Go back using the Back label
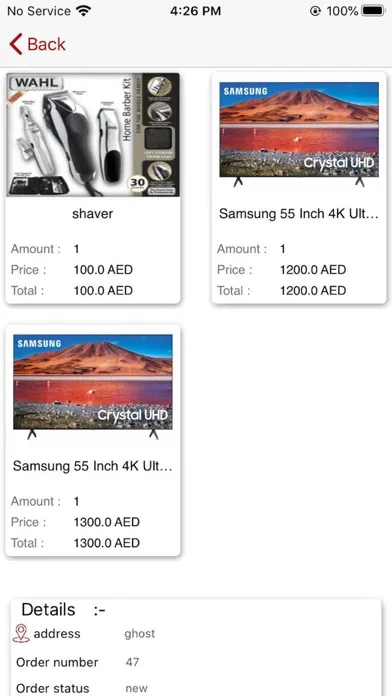This screenshot has width=392, height=696. (46, 44)
